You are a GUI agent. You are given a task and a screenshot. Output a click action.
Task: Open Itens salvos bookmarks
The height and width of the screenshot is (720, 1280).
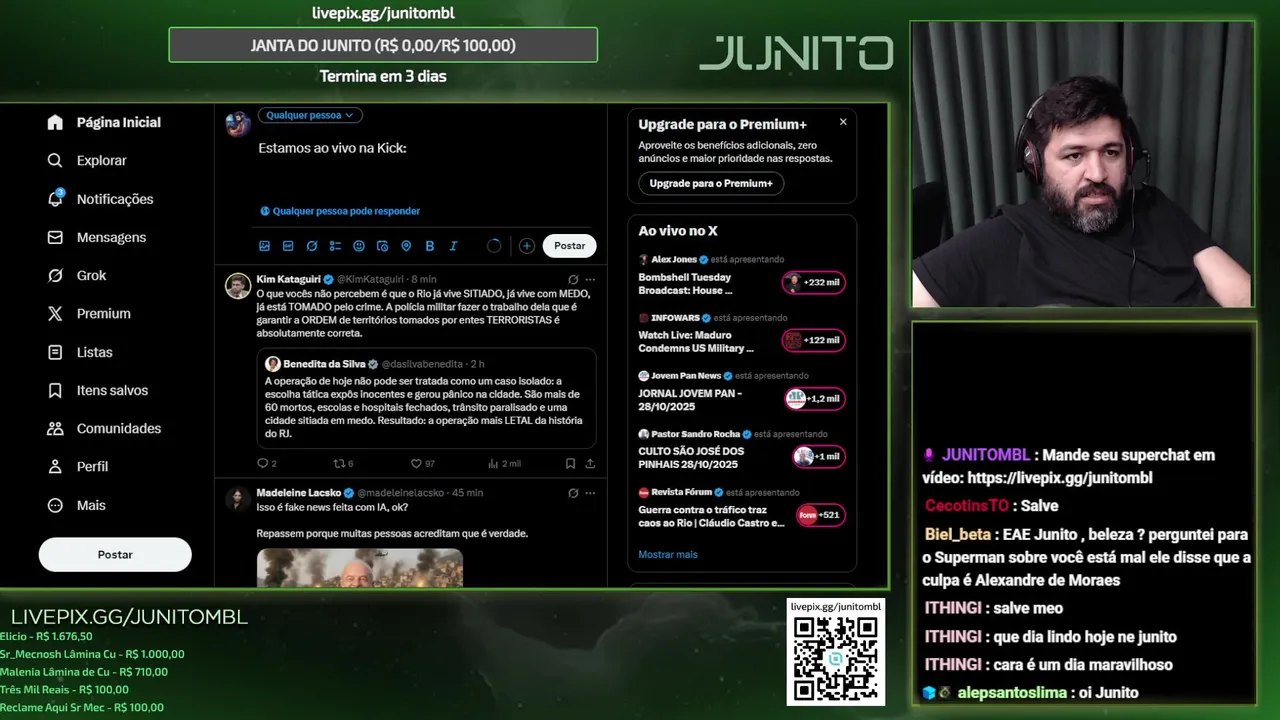coord(97,390)
